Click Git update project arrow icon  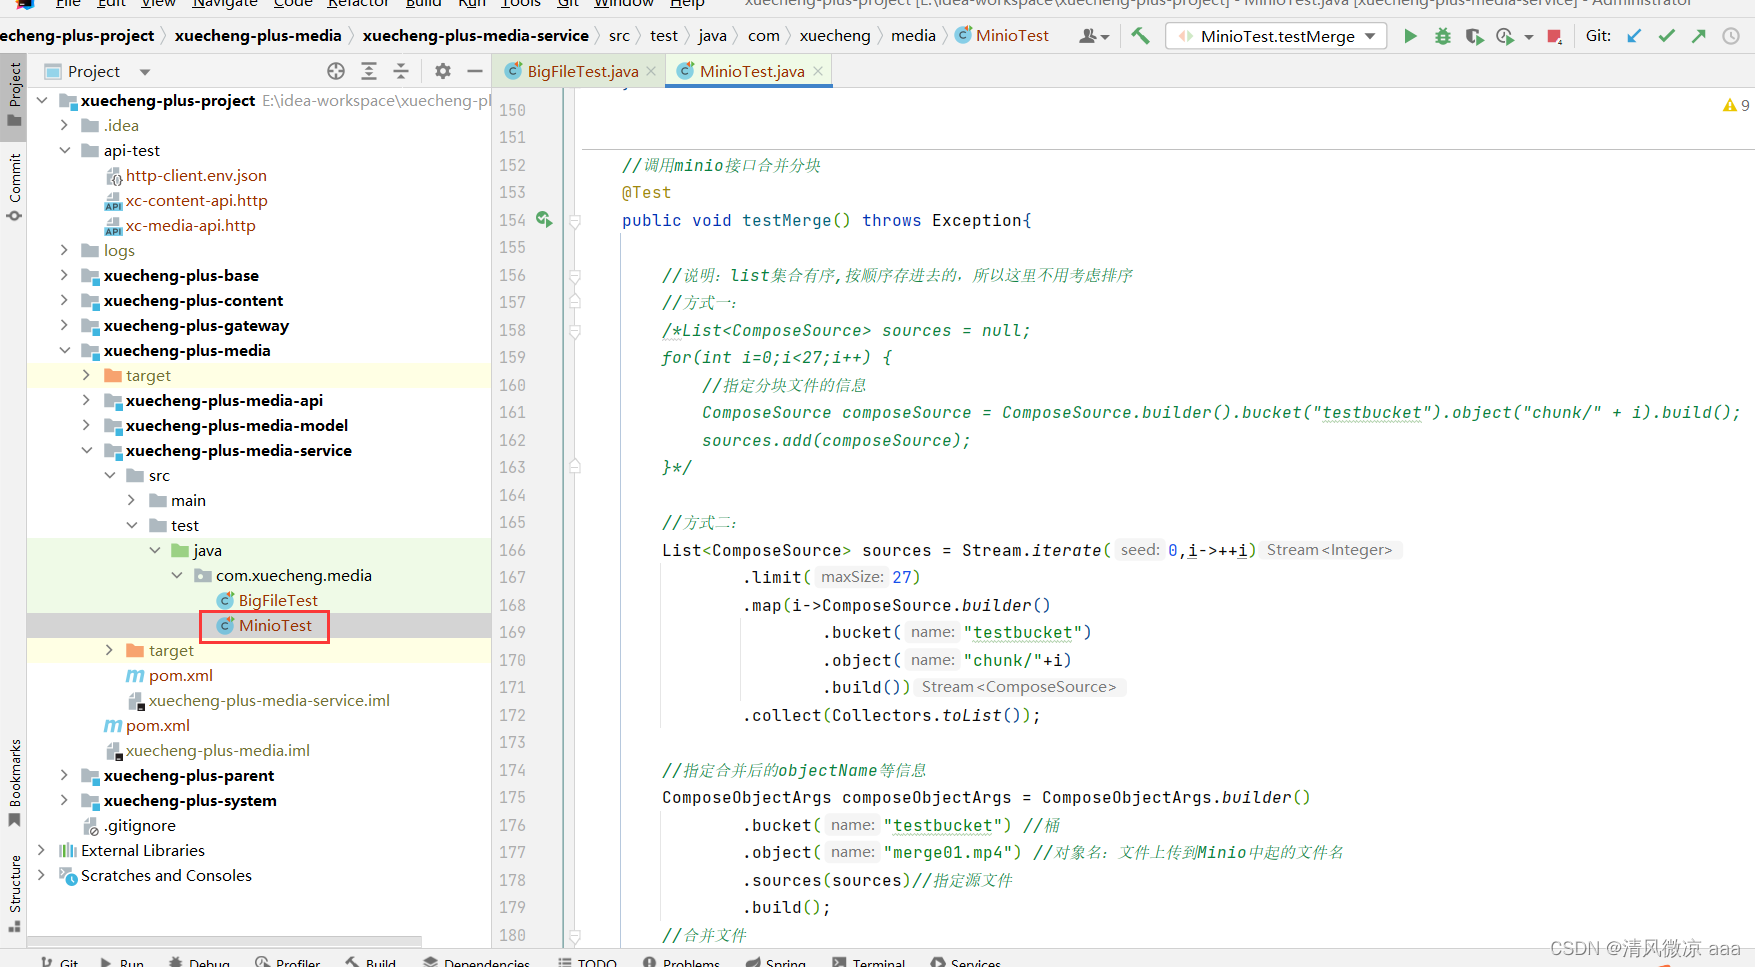[x=1634, y=36]
